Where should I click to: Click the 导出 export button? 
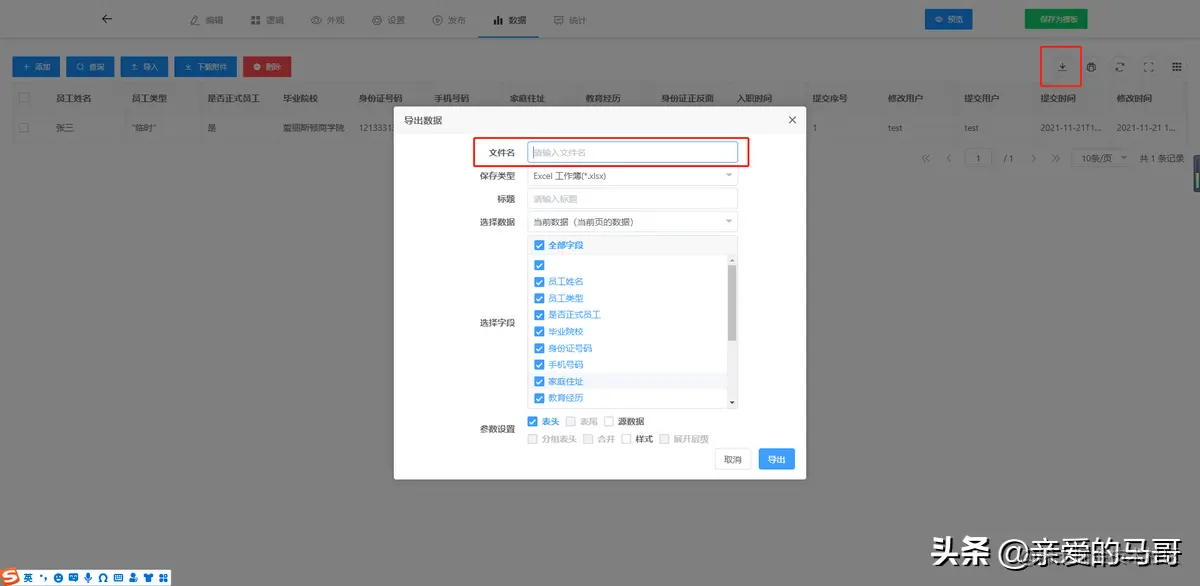[777, 458]
